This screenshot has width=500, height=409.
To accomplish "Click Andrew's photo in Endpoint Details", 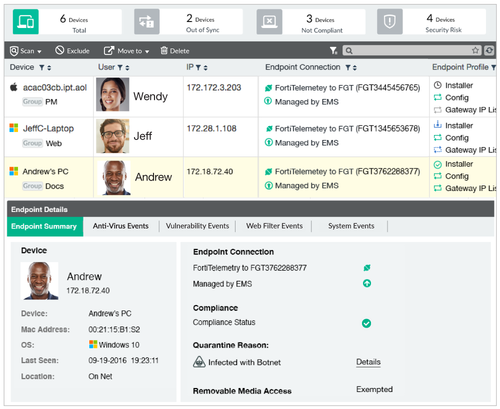I will [40, 281].
